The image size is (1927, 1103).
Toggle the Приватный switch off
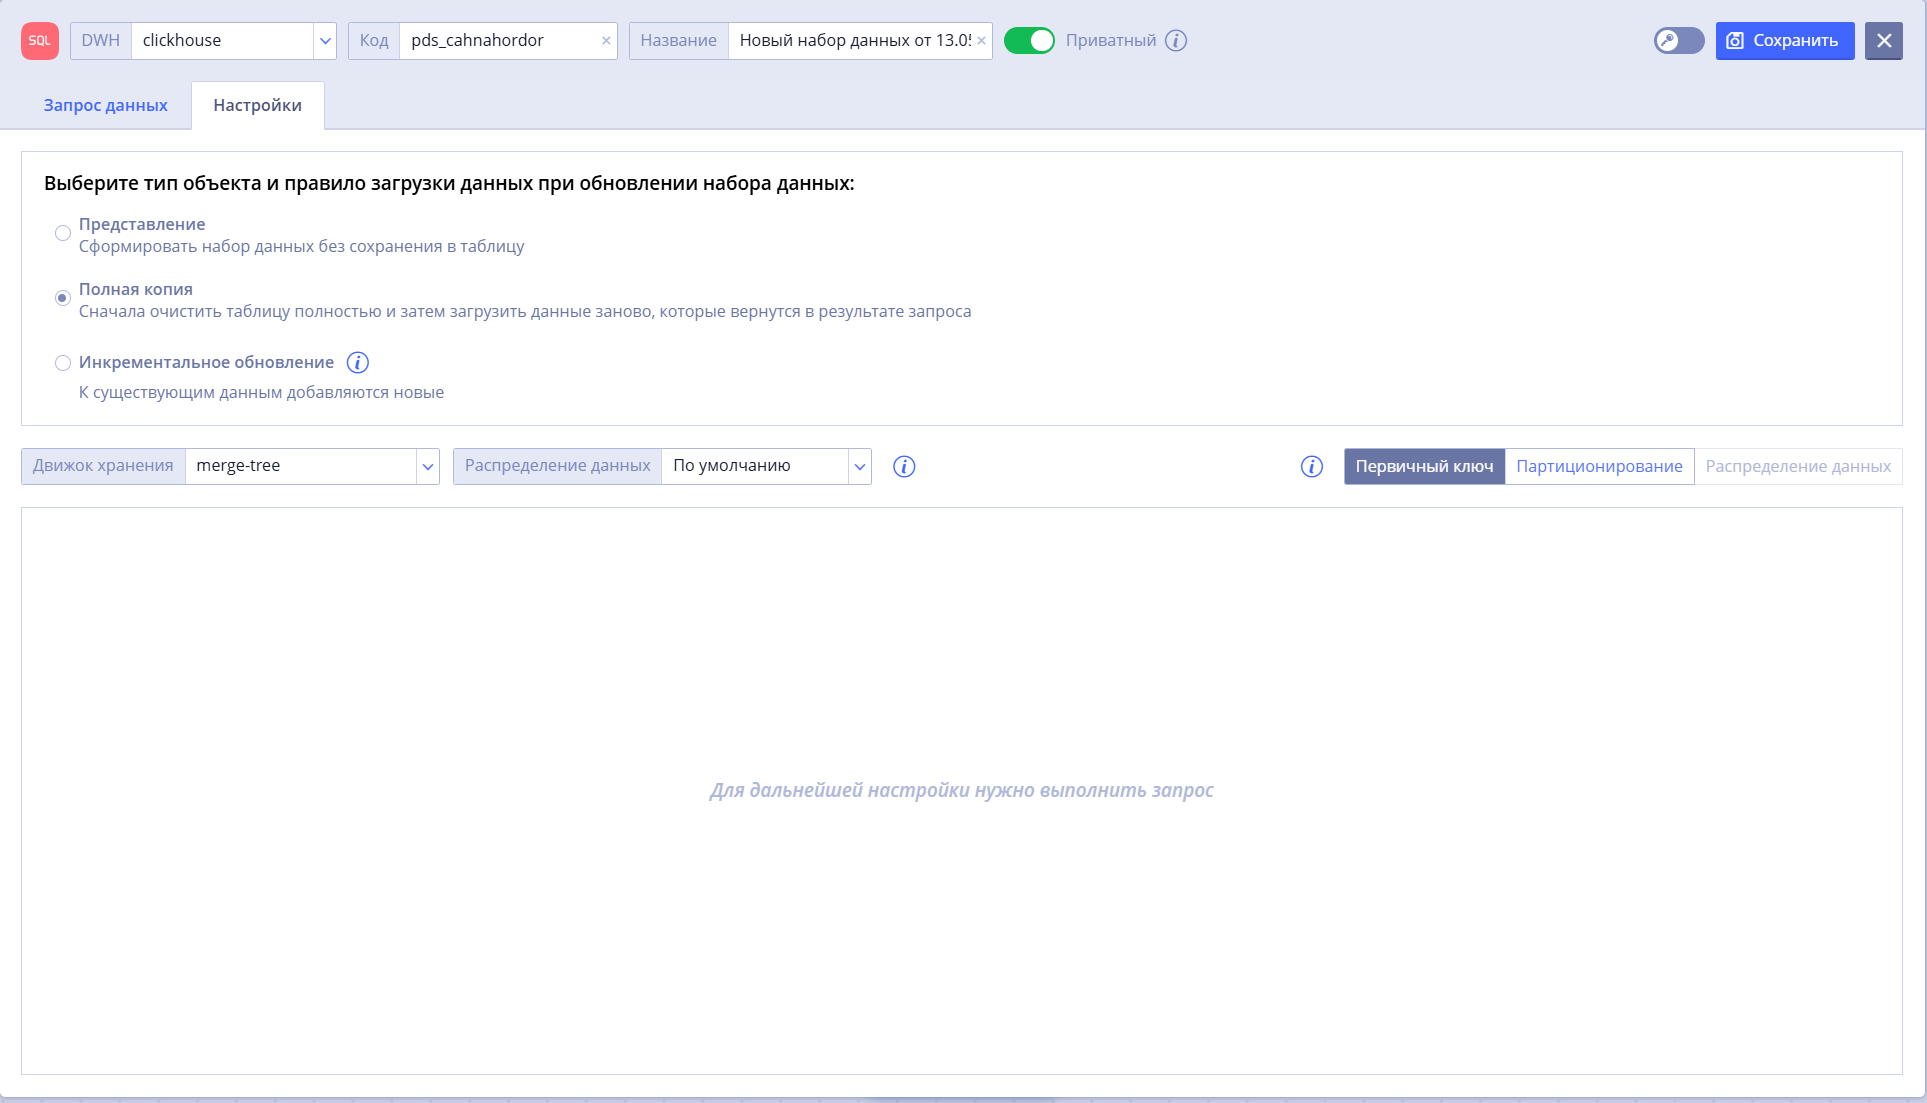[1029, 41]
